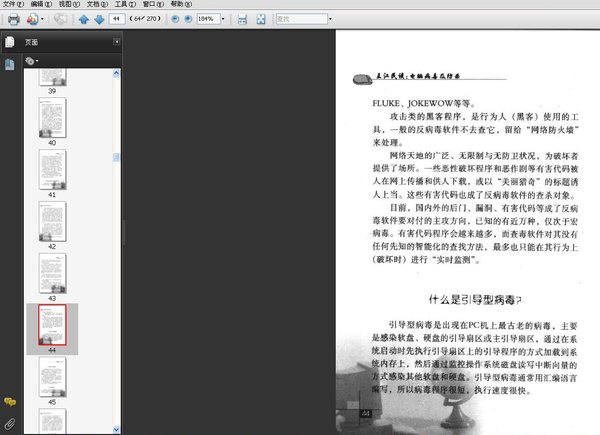
Task: Select page 40 thumbnail
Action: pos(52,117)
